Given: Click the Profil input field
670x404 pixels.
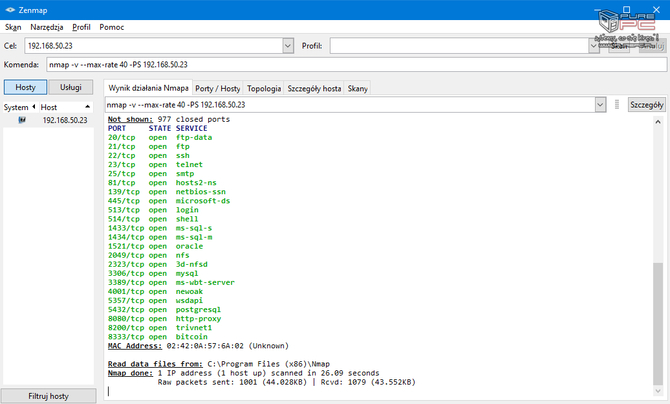Looking at the screenshot, I should pos(460,46).
